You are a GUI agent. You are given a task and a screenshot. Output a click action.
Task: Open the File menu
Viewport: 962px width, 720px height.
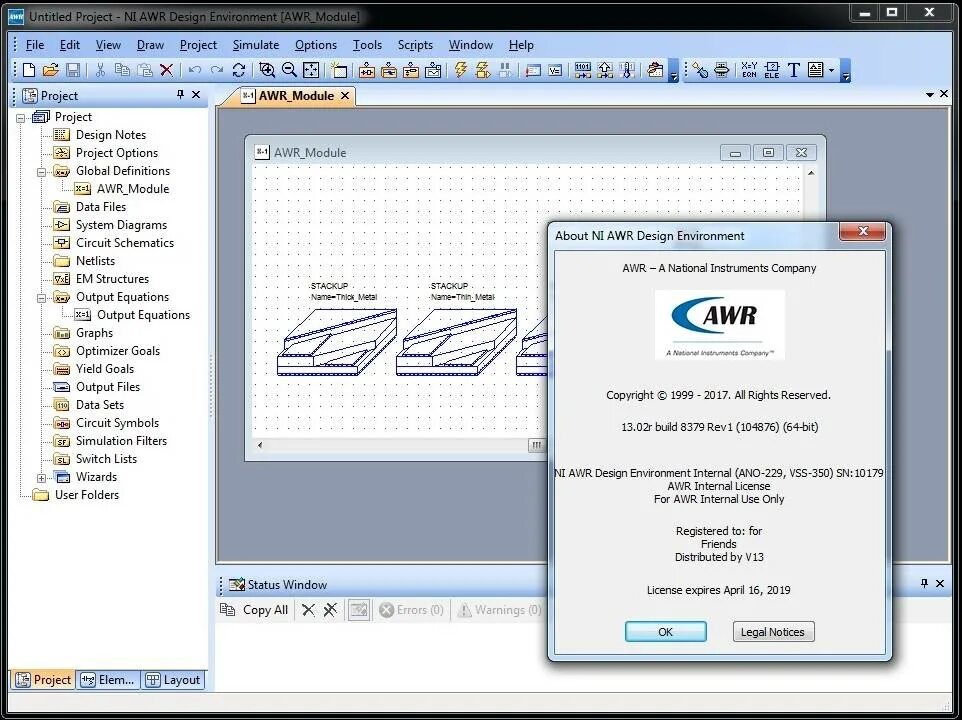pyautogui.click(x=34, y=45)
